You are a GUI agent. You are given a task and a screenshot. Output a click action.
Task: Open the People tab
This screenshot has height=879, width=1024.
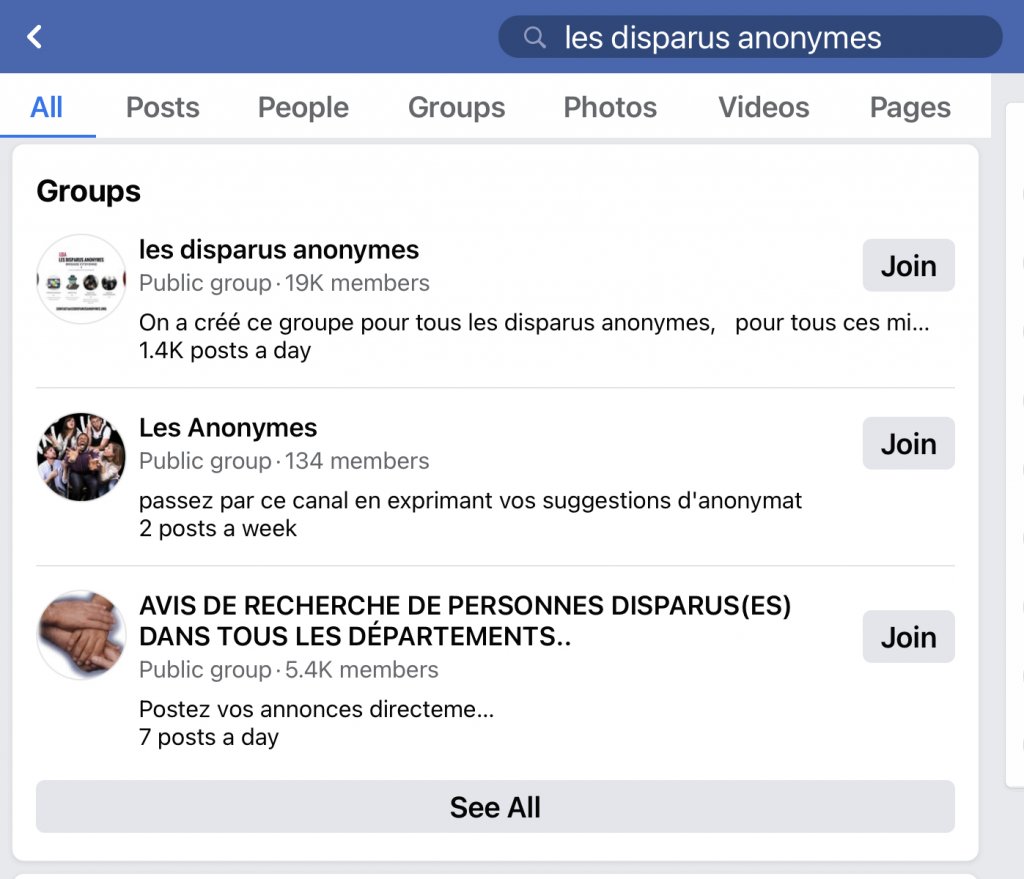point(303,107)
